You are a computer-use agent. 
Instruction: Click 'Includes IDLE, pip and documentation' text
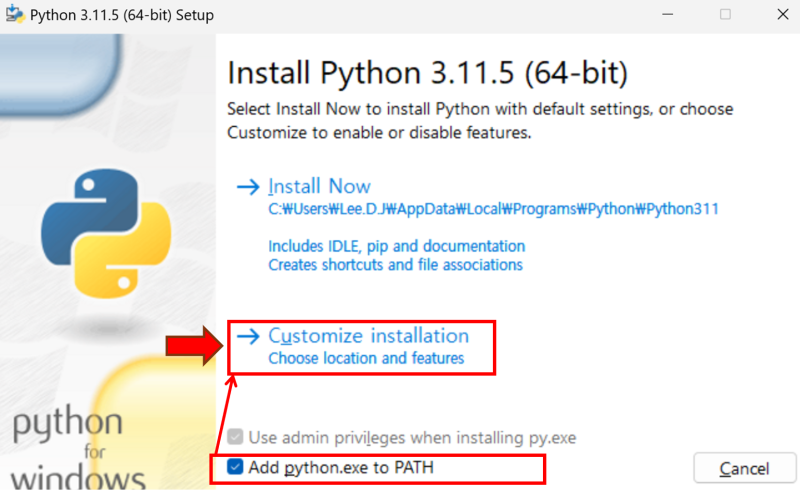pos(396,246)
